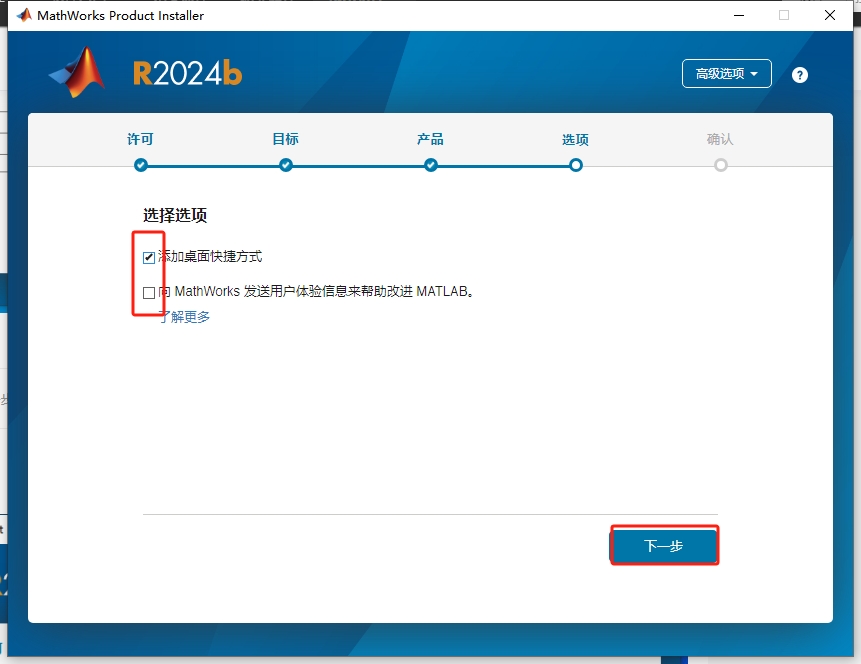The width and height of the screenshot is (861, 664).
Task: Open the 了解更多 link
Action: 186,317
